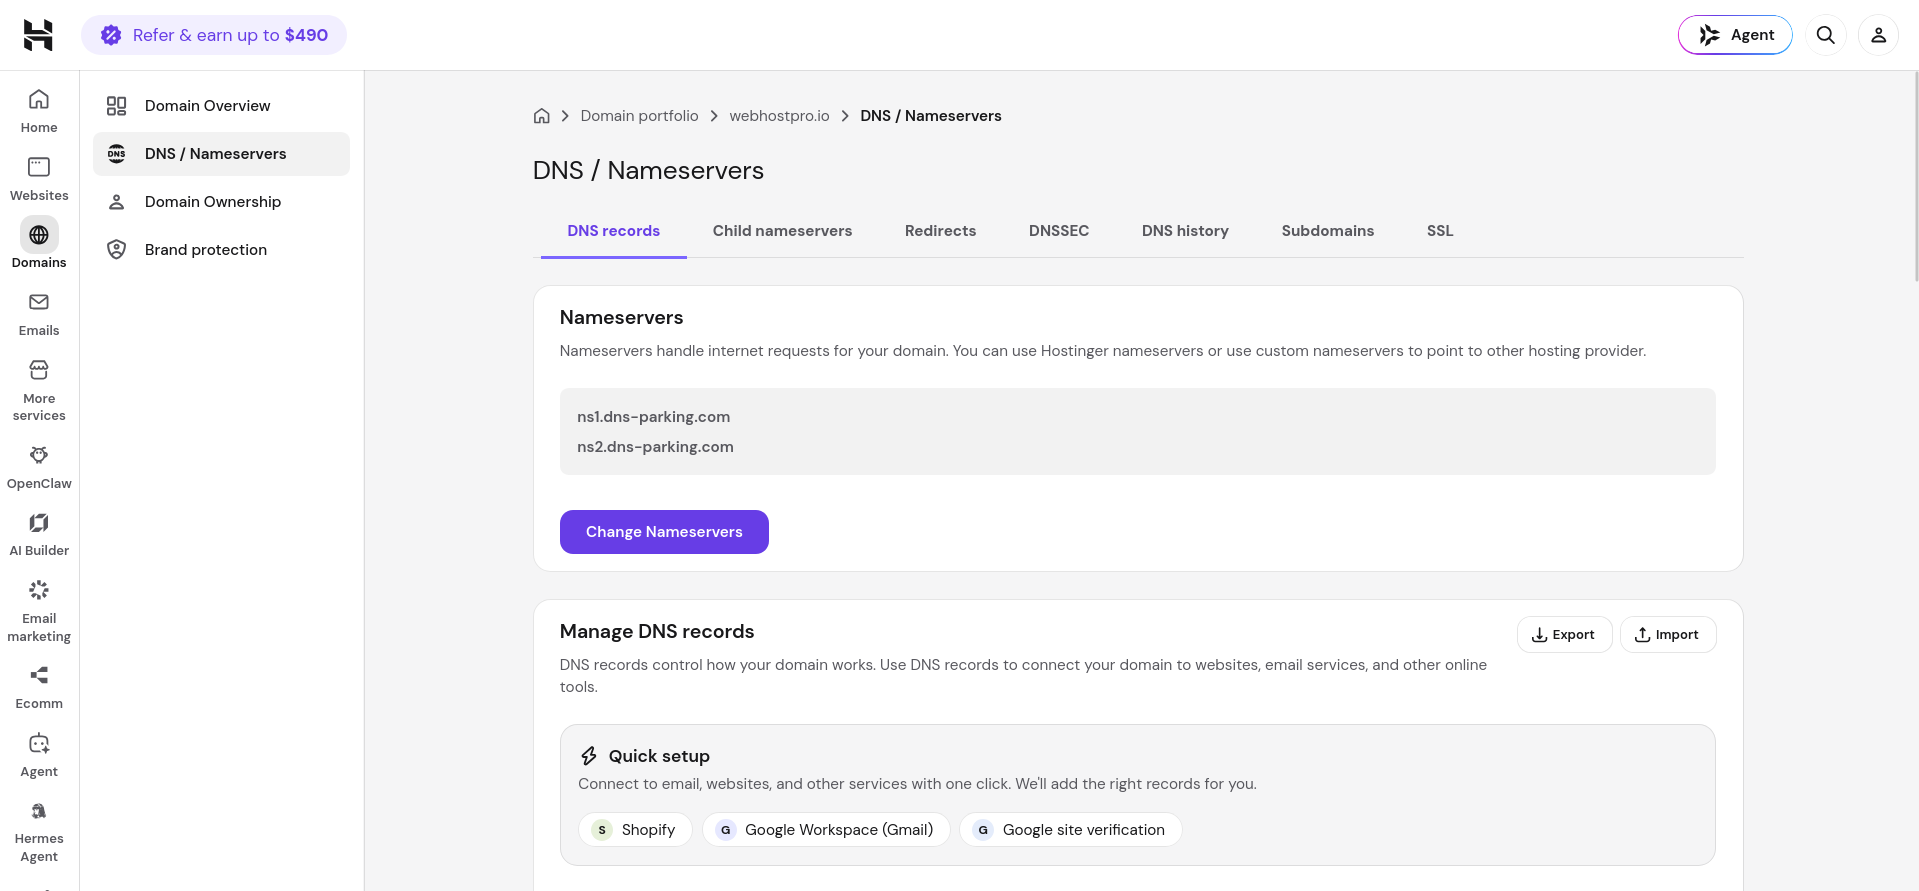Click ns1.dns-parking.com nameserver text
The height and width of the screenshot is (891, 1919).
click(x=654, y=417)
